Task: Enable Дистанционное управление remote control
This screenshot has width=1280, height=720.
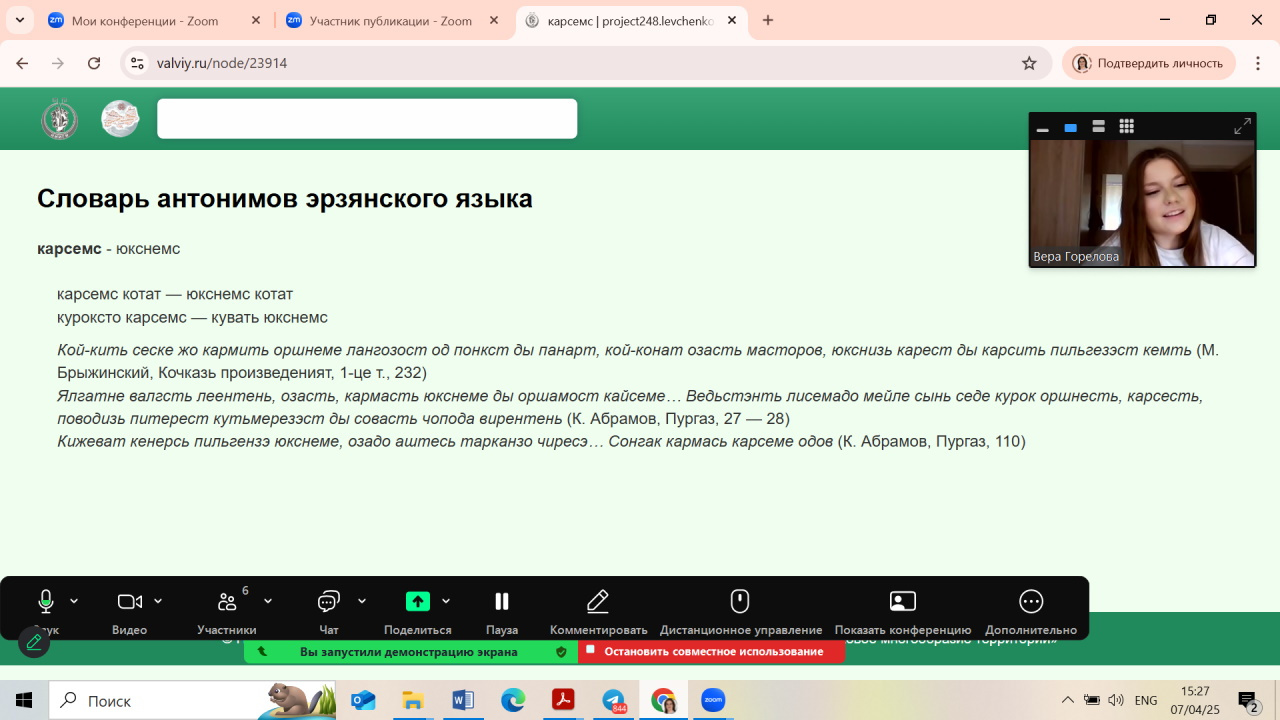Action: coord(740,601)
